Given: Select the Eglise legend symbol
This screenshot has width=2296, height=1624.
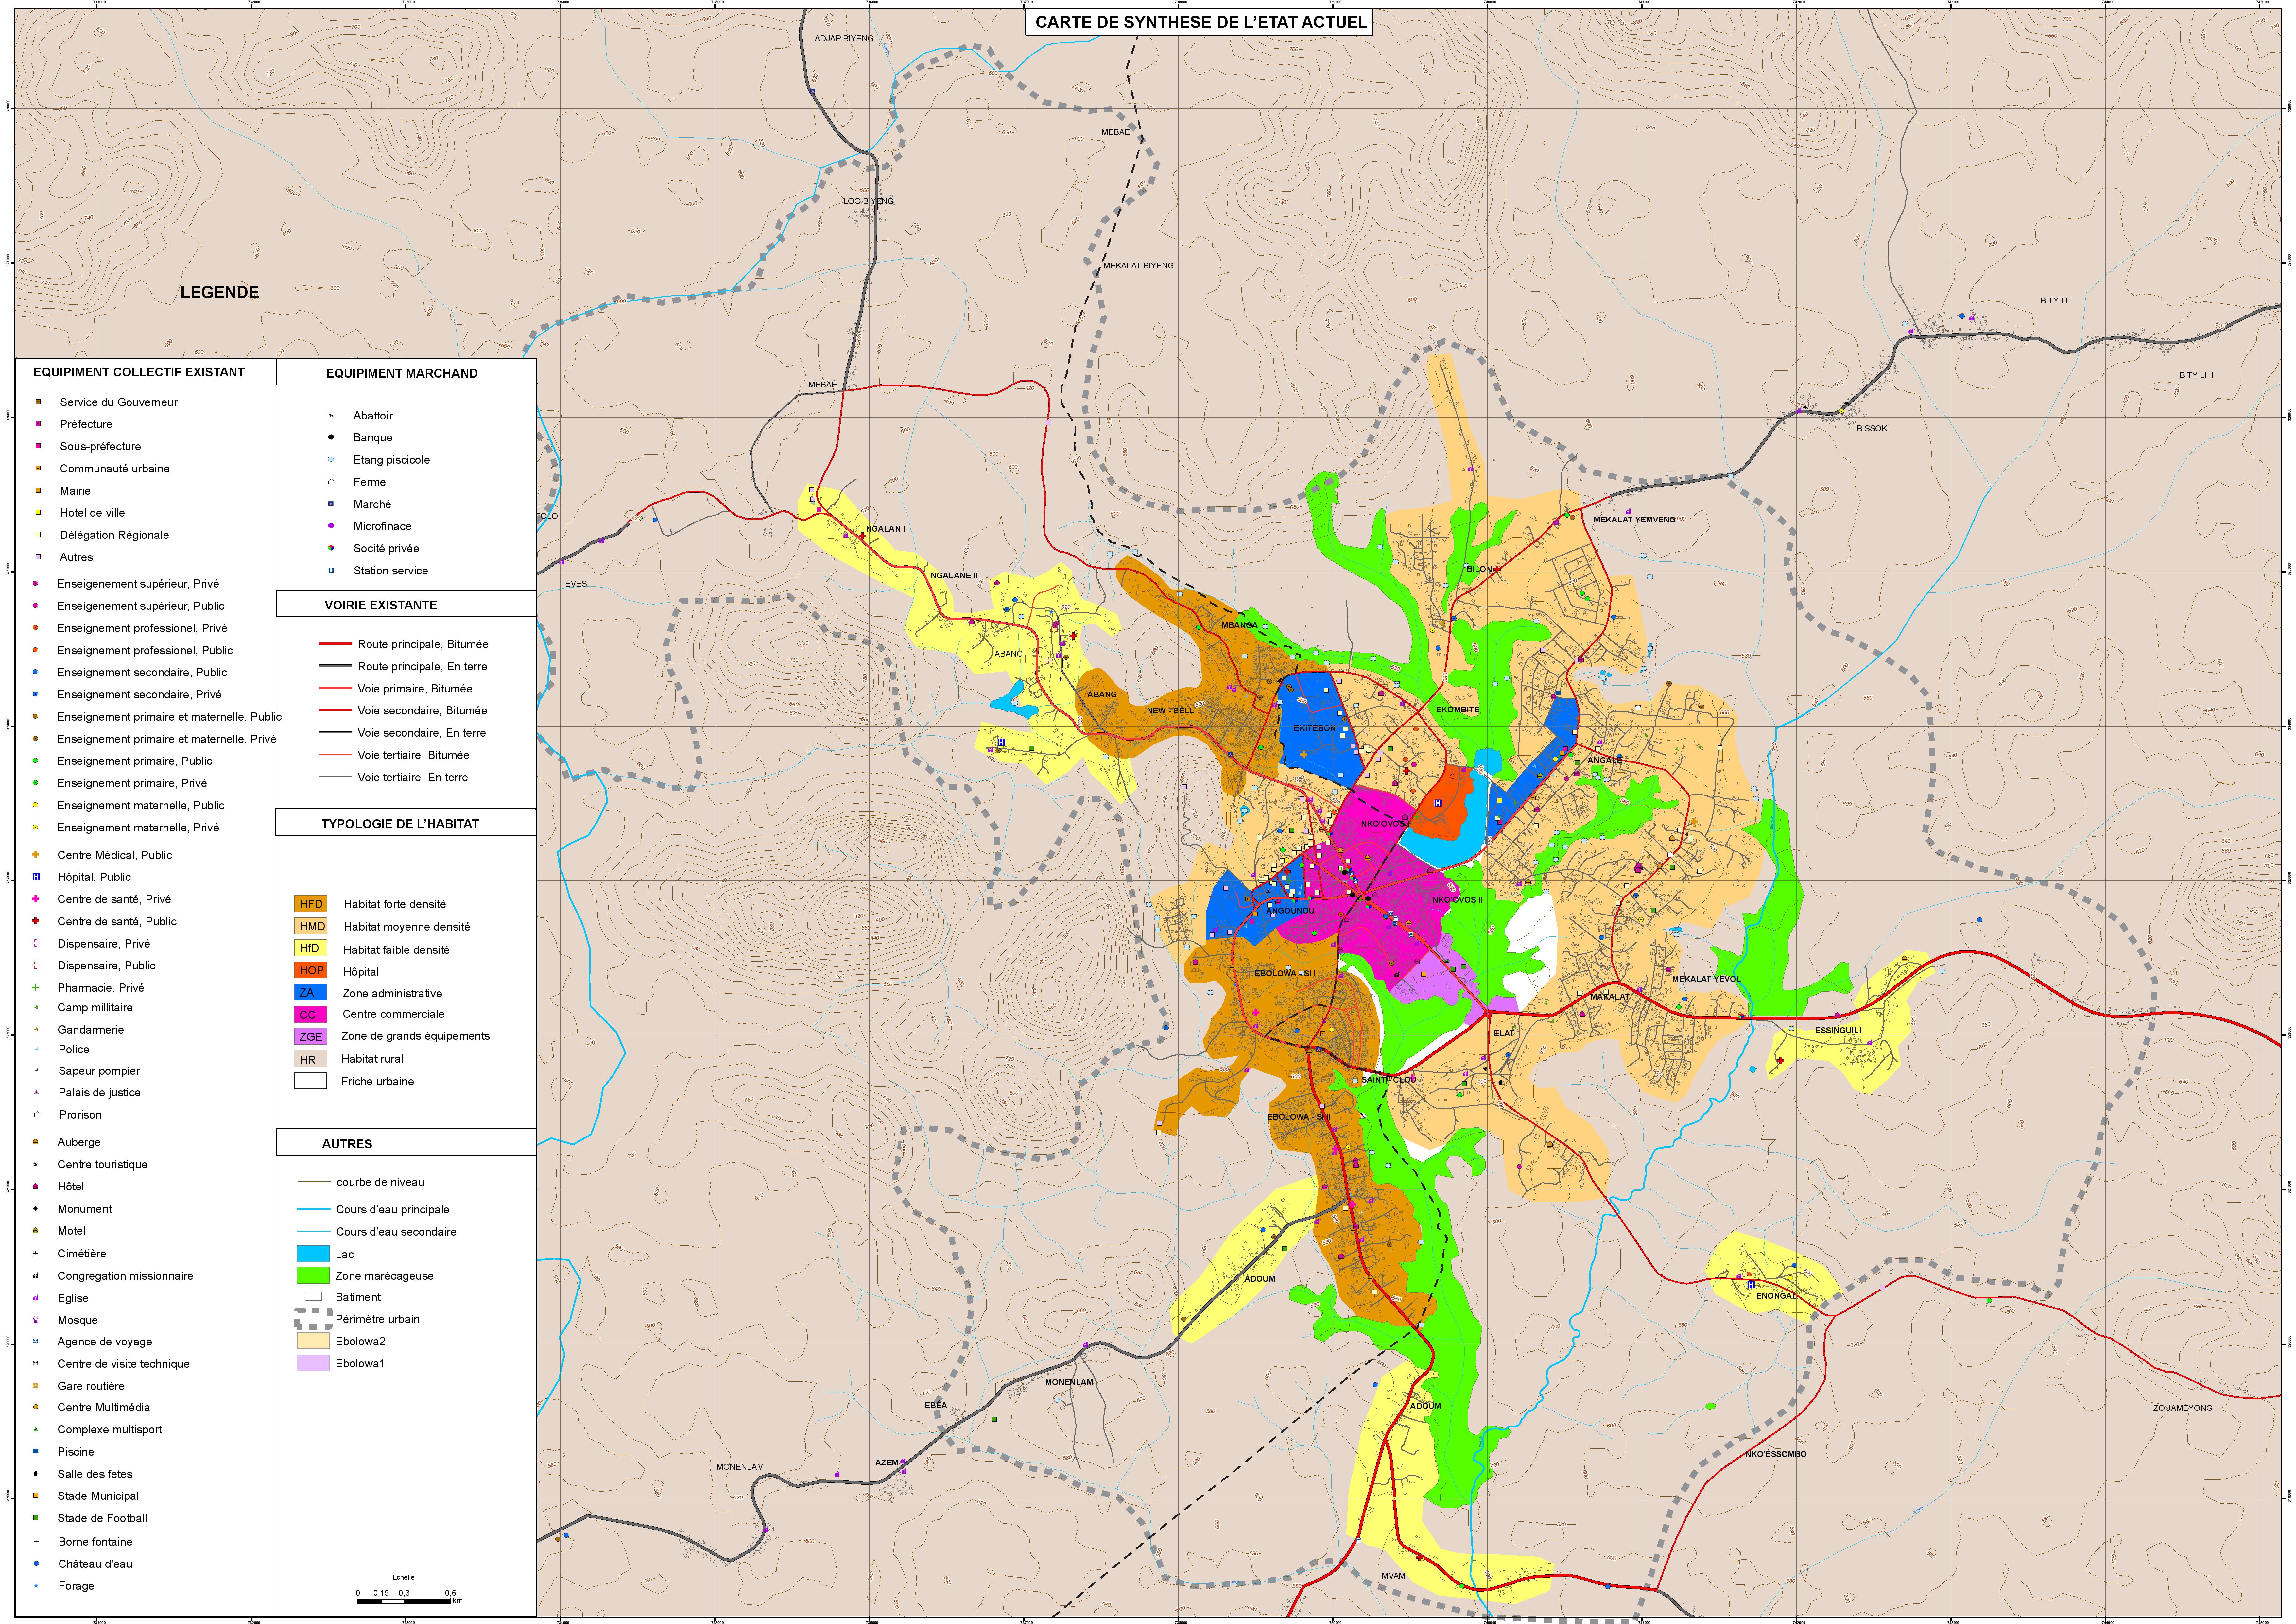Looking at the screenshot, I should [x=36, y=1298].
